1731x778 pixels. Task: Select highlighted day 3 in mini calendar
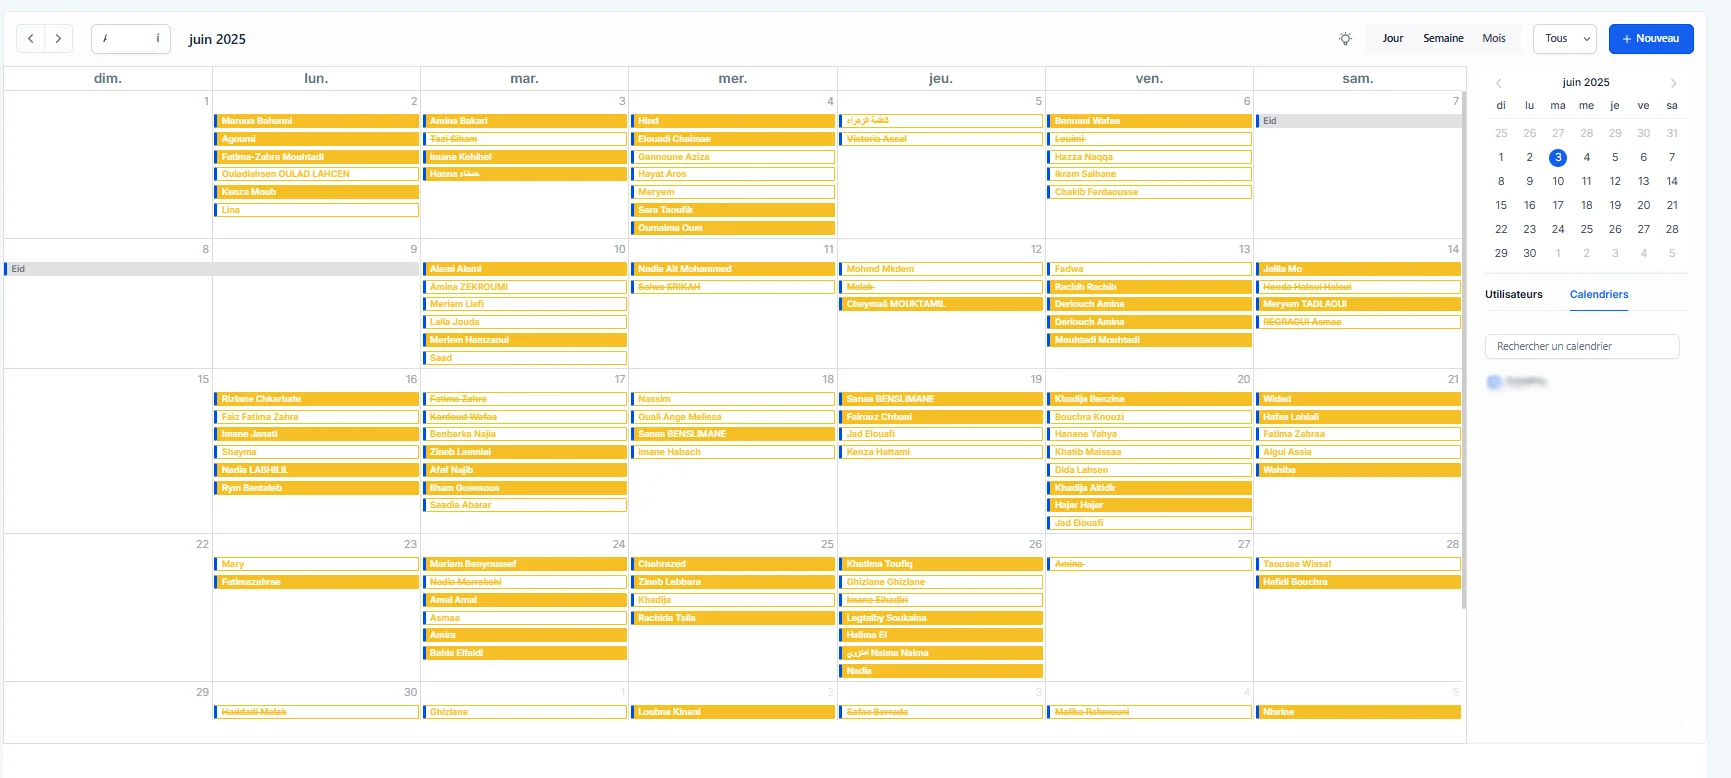pyautogui.click(x=1558, y=157)
